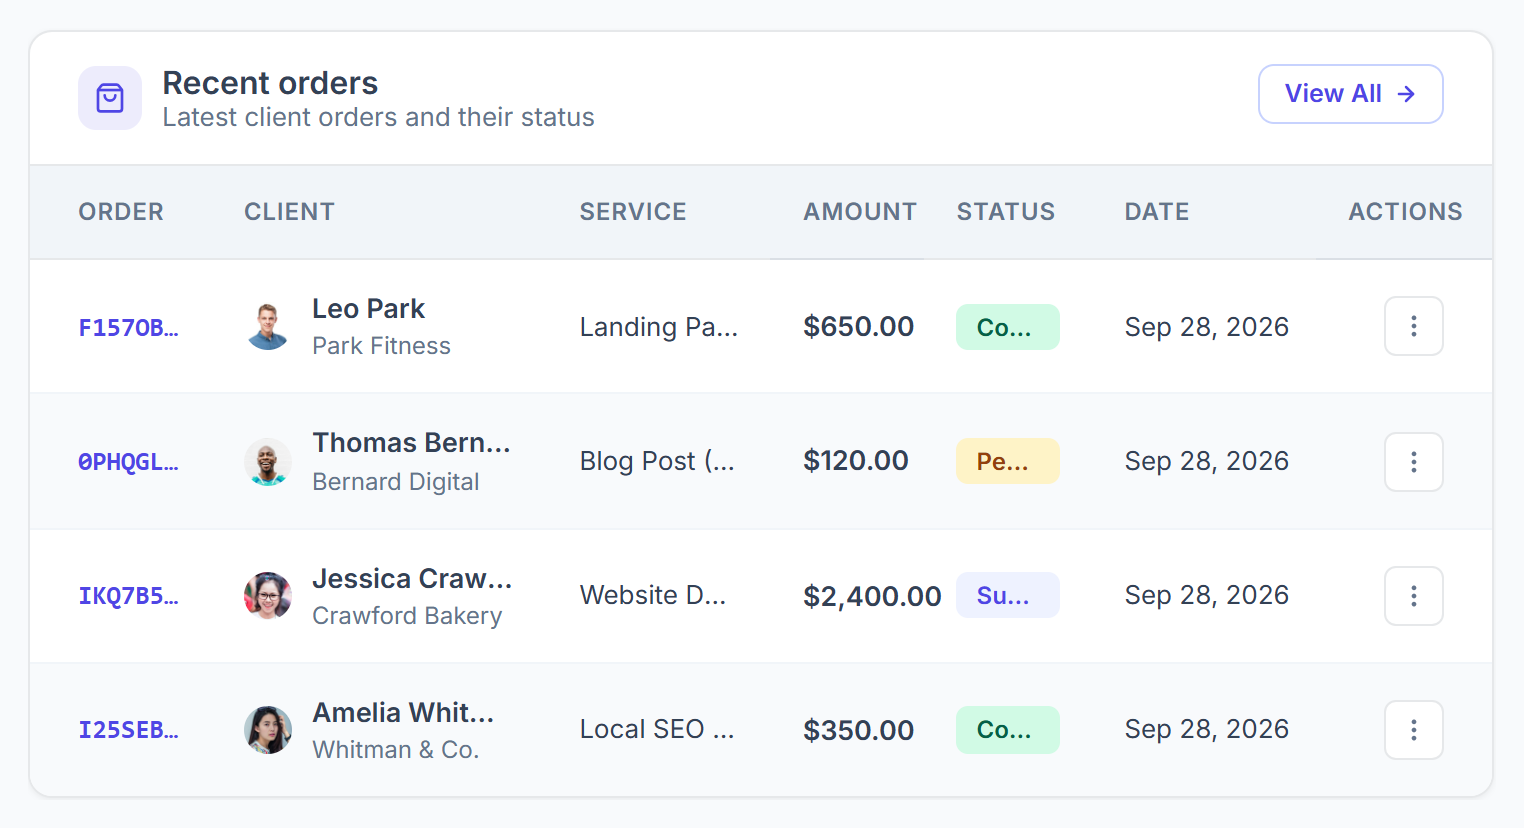Open actions menu for Leo Park's order
1524x828 pixels.
coord(1413,326)
